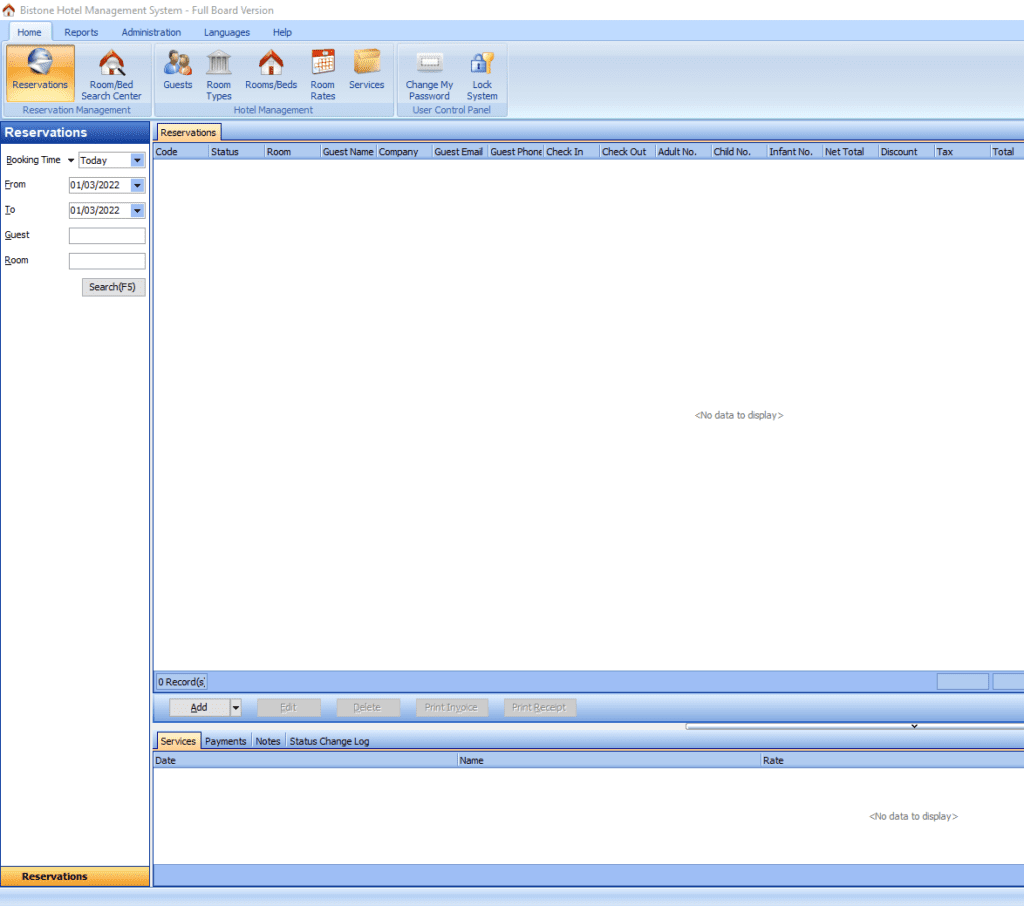Click the Guests icon

pyautogui.click(x=178, y=70)
